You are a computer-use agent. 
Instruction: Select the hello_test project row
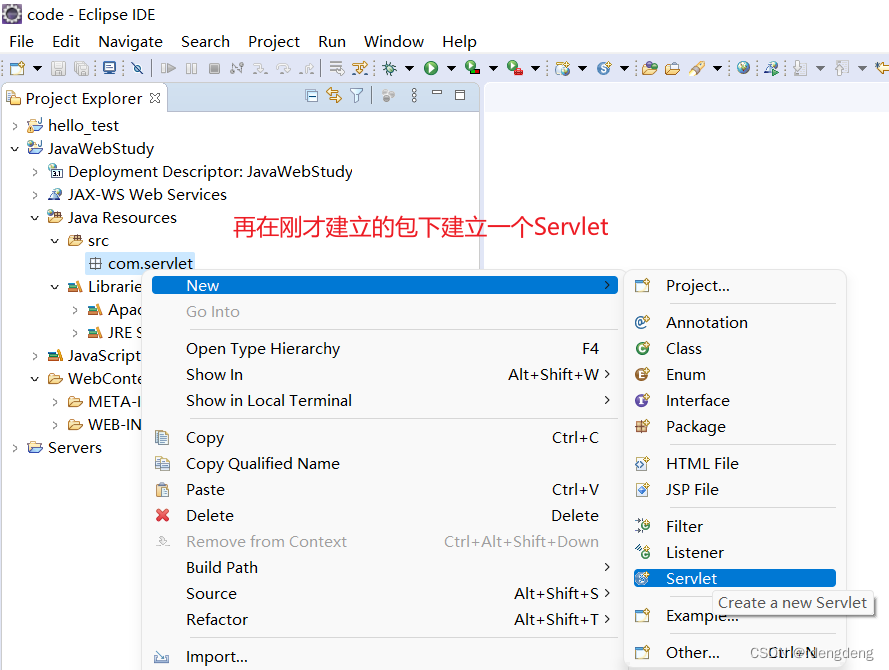tap(73, 125)
